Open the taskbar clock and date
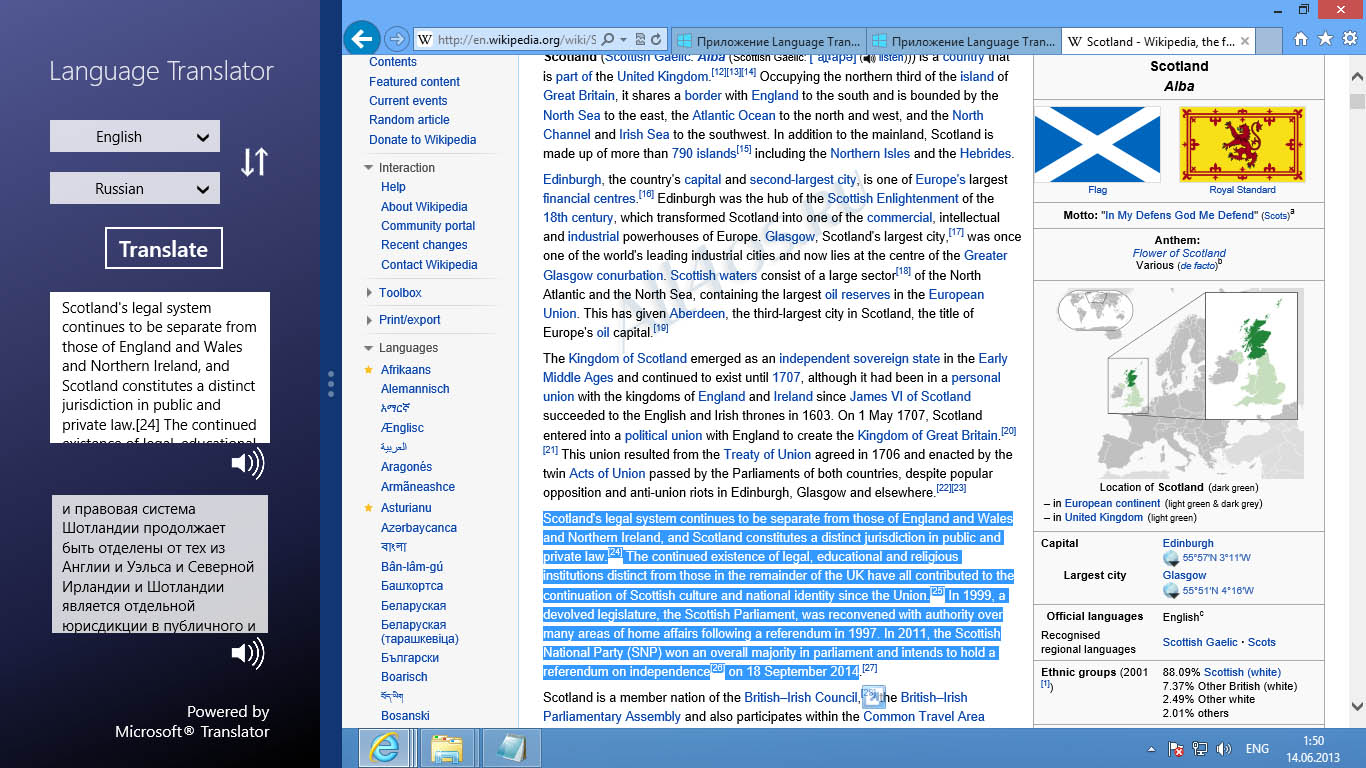1366x768 pixels. [1314, 749]
